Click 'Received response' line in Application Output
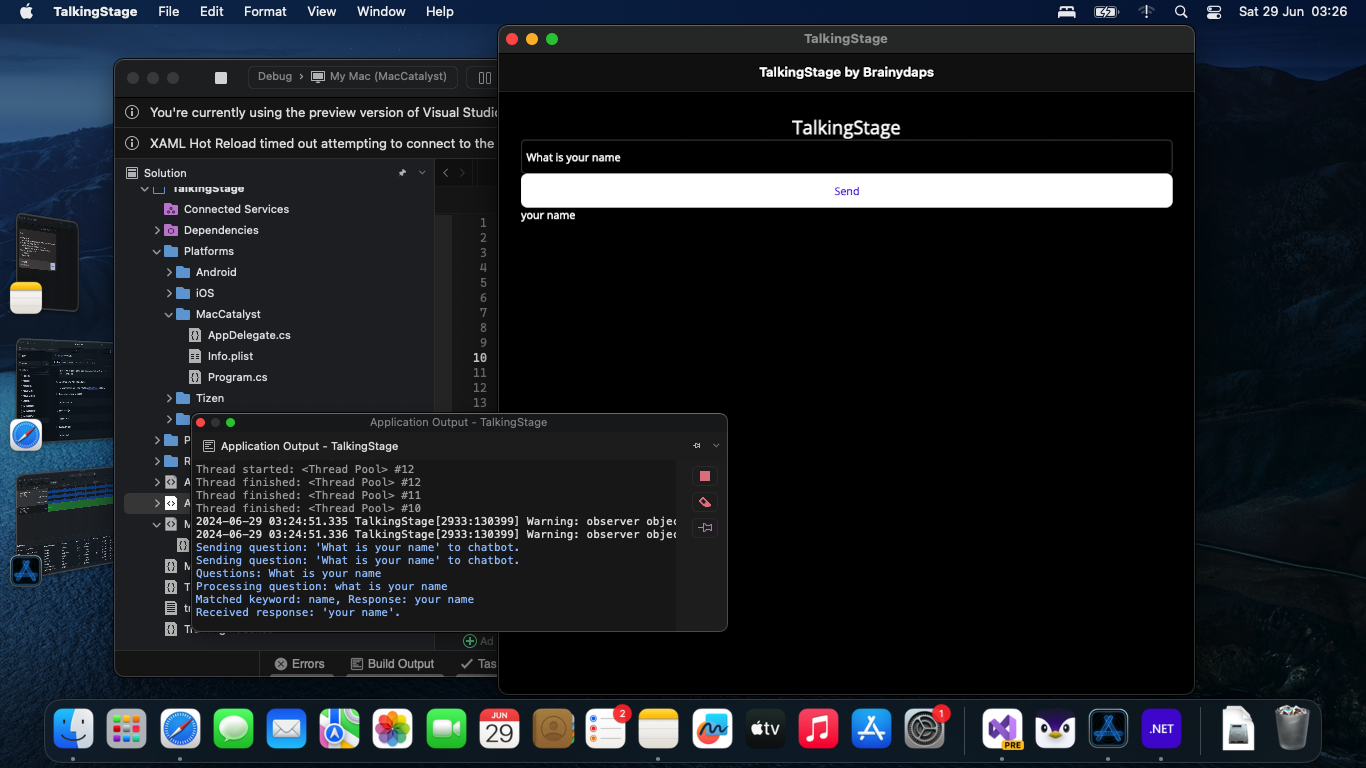Image resolution: width=1366 pixels, height=768 pixels. (298, 612)
